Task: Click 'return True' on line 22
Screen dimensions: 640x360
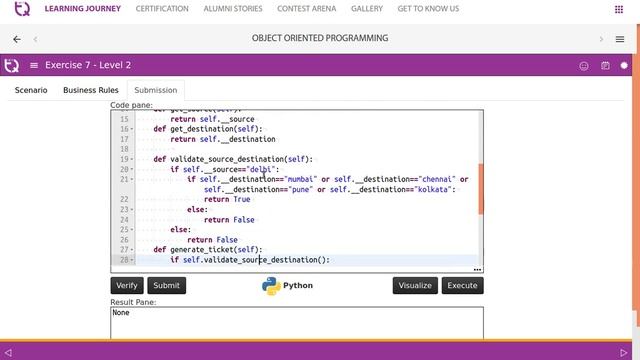Action: [227, 199]
